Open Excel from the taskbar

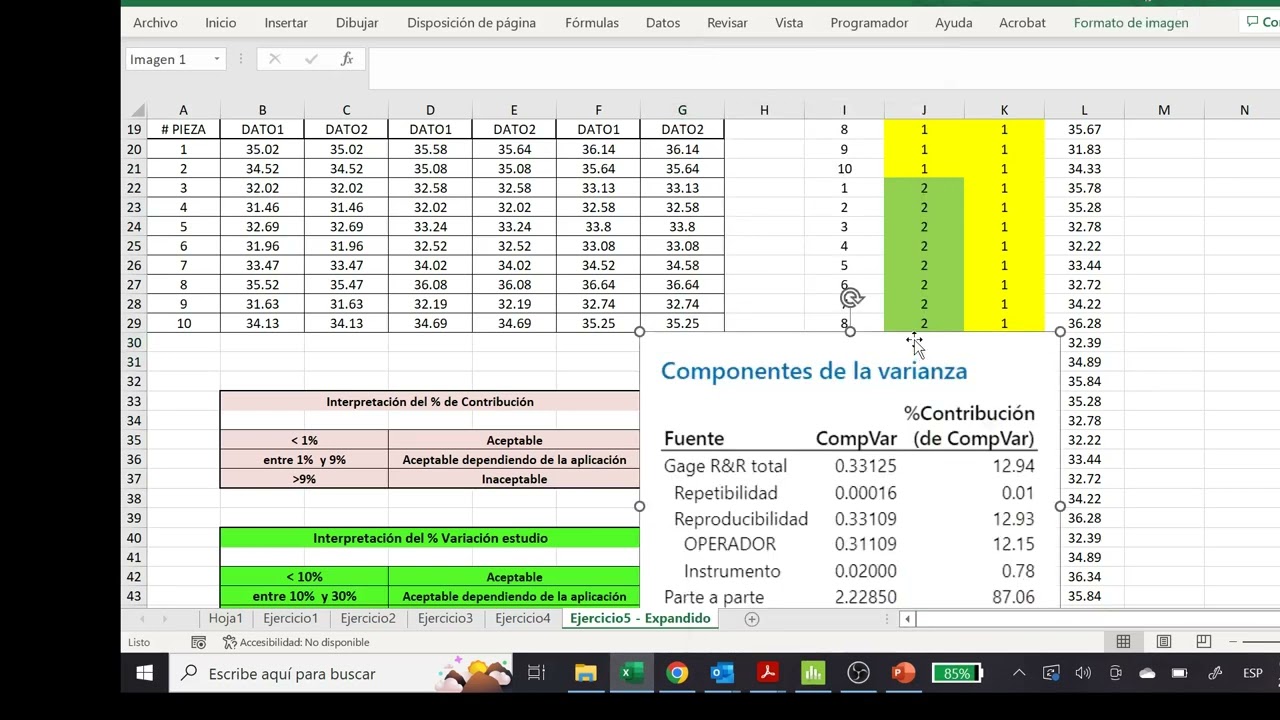point(630,673)
